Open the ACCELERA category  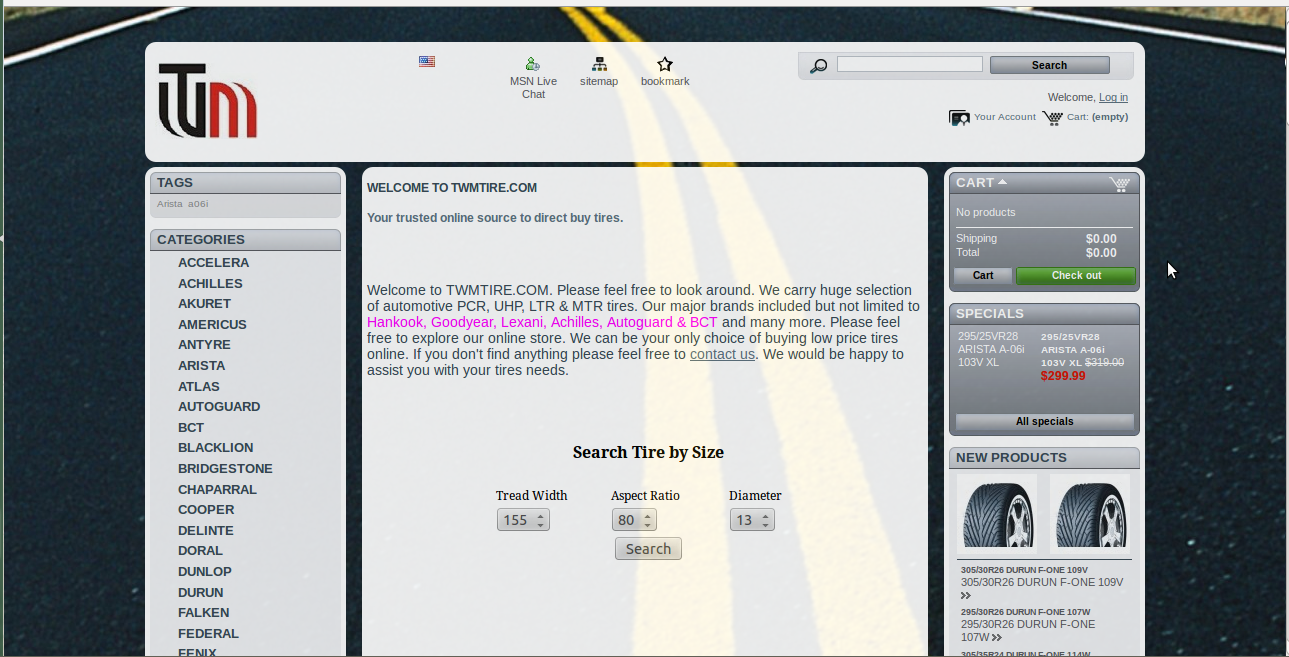[x=213, y=263]
